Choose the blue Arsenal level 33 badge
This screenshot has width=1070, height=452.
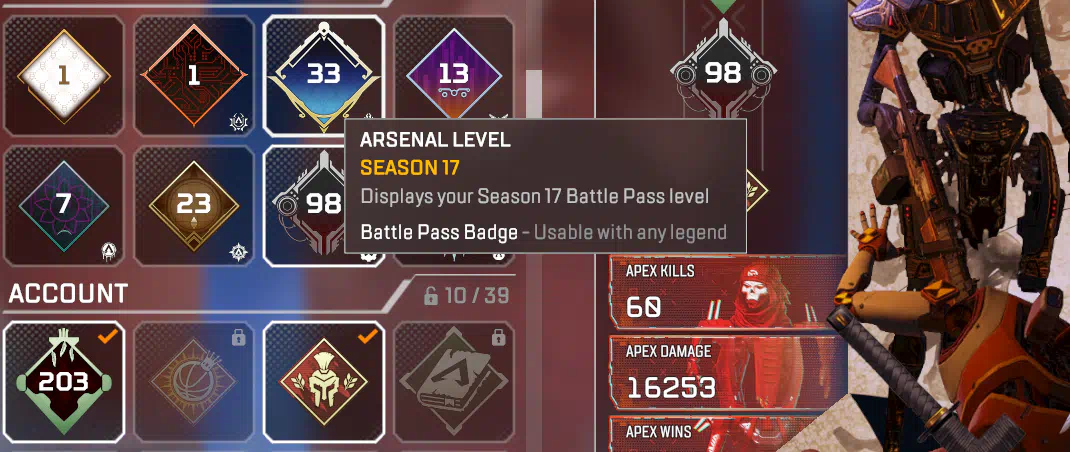(x=323, y=76)
